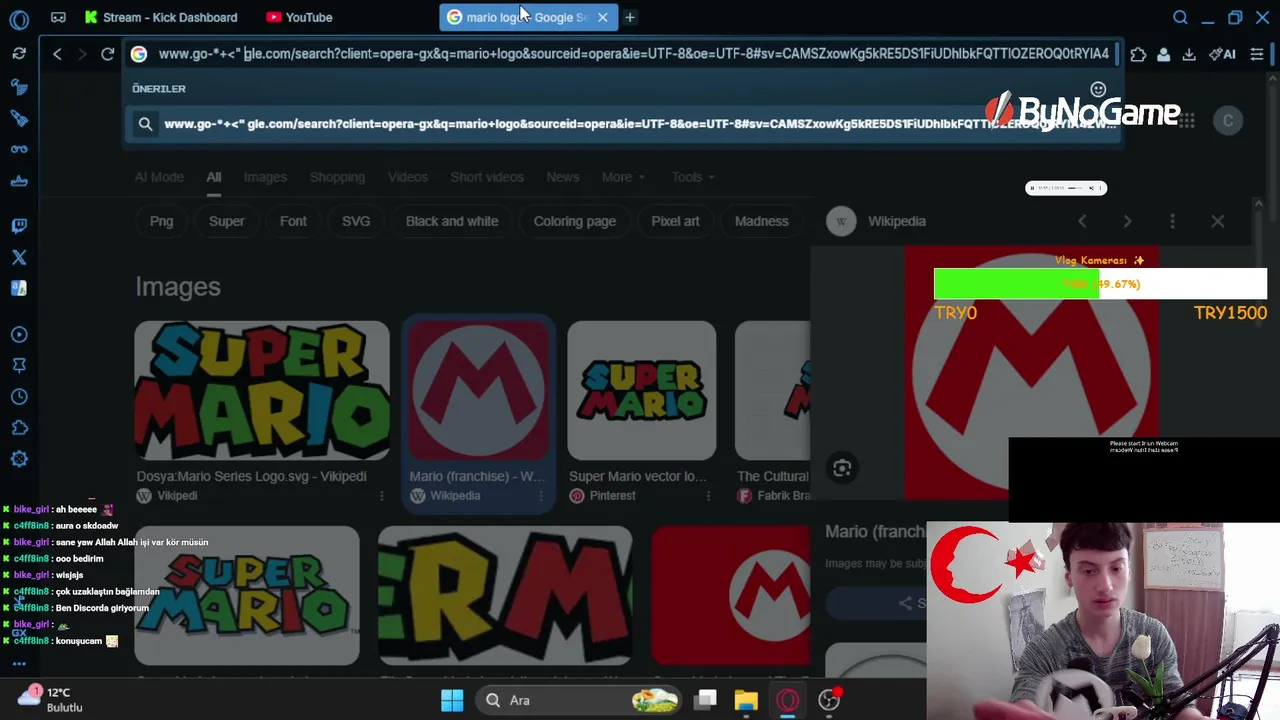The image size is (1280, 720).
Task: Click the search tabs magnifier icon
Action: point(1180,17)
